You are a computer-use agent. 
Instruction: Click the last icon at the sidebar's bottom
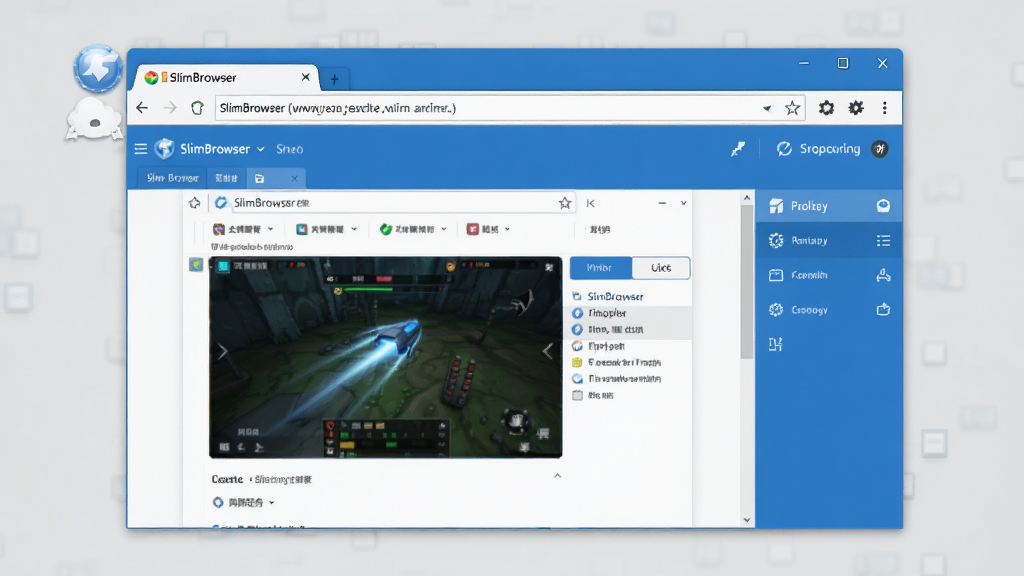tap(775, 344)
